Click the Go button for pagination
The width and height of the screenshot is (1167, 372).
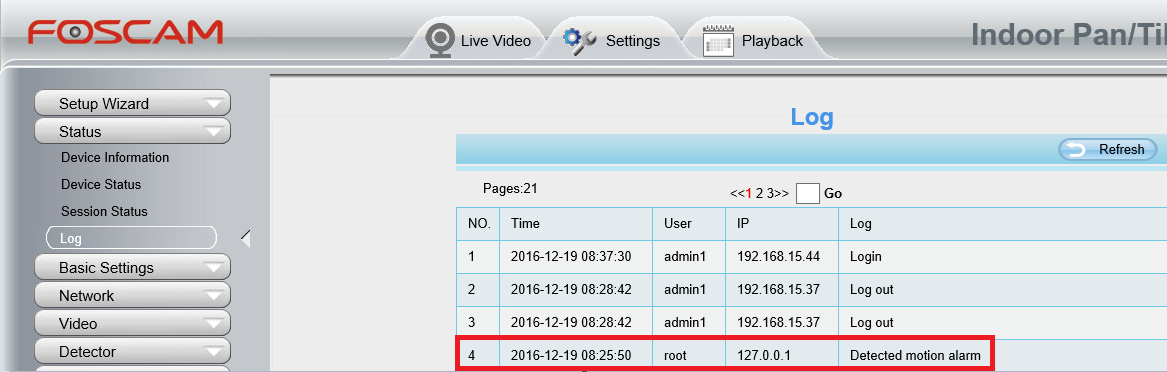click(833, 193)
